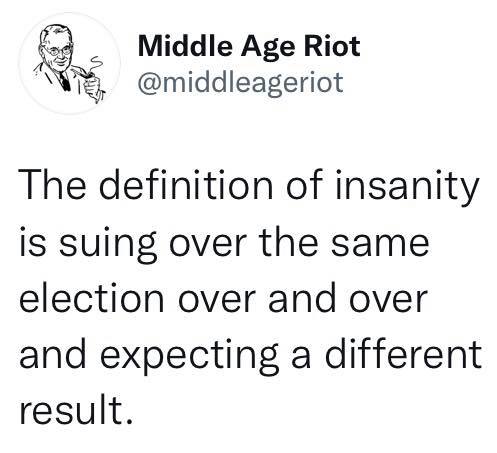Viewport: 497px width, 453px height.
Task: Open the Middle Age Riot profile avatar
Action: (69, 64)
